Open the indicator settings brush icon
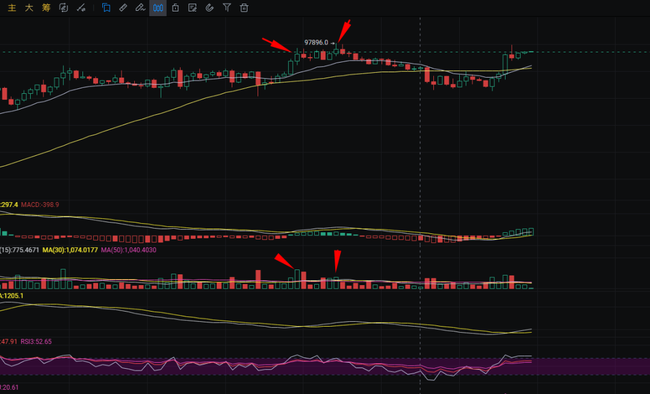The width and height of the screenshot is (650, 394). click(x=81, y=7)
